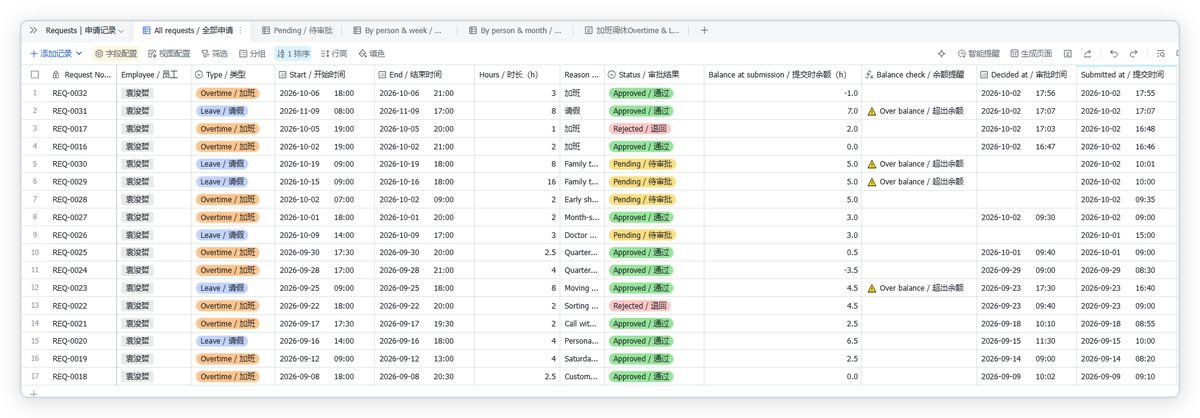Collapse sidebar with double-chevron icon
This screenshot has width=1200, height=418.
(x=33, y=31)
